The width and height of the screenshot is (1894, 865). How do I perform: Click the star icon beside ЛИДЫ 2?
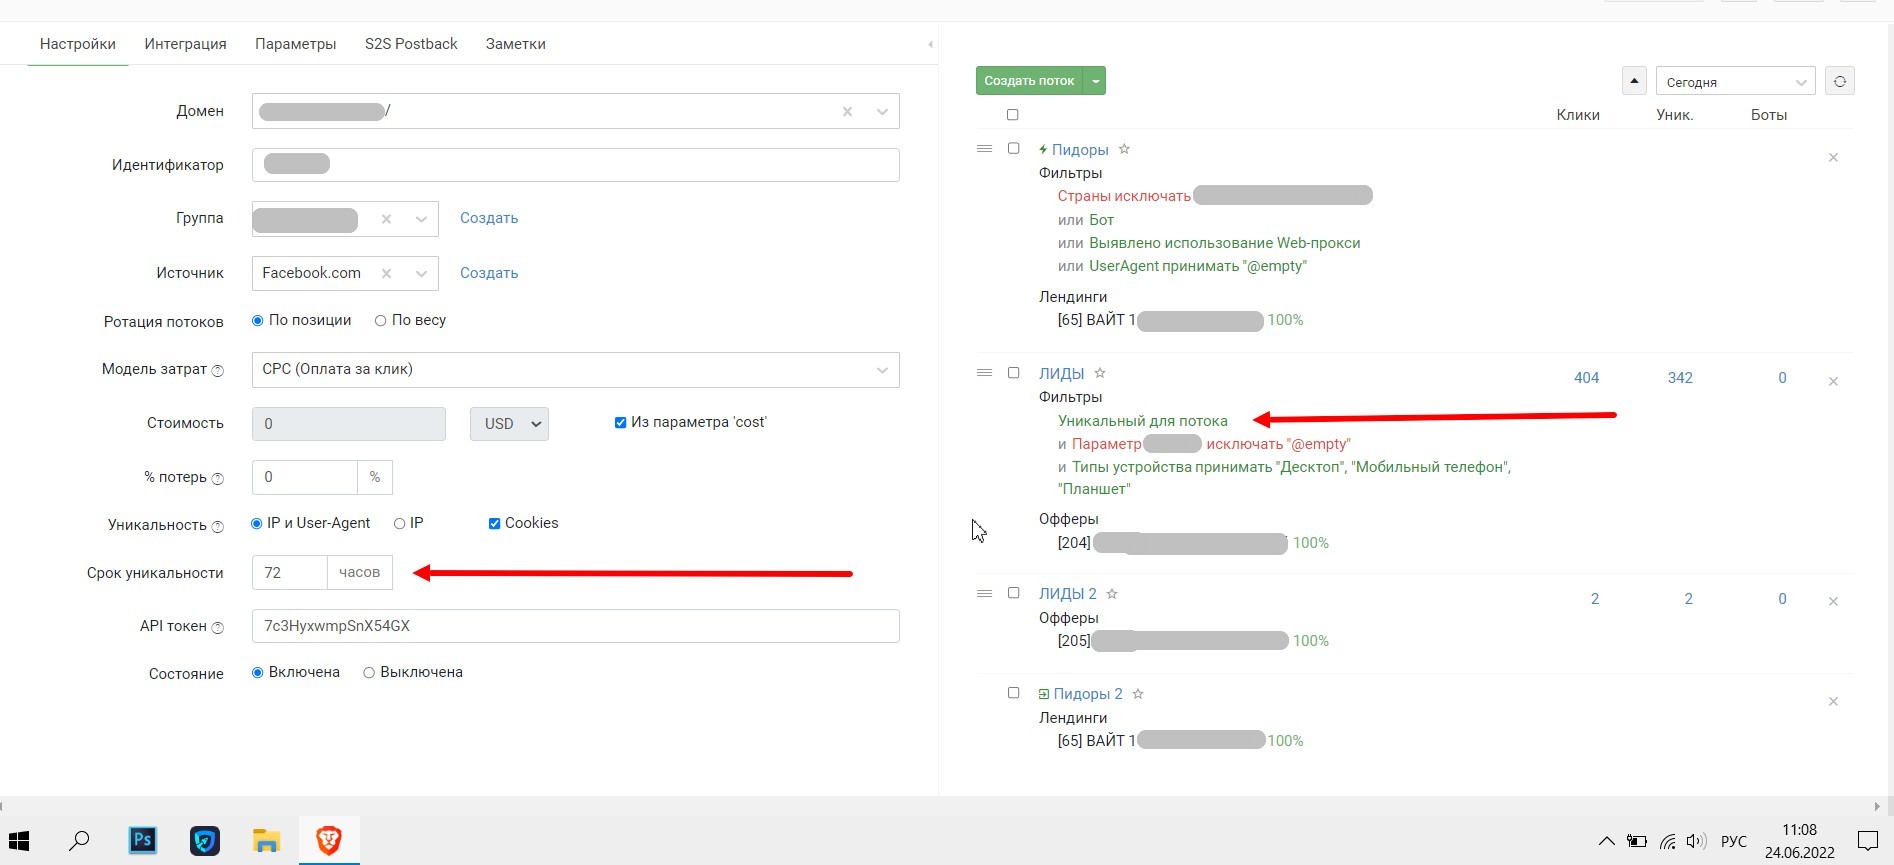point(1112,594)
